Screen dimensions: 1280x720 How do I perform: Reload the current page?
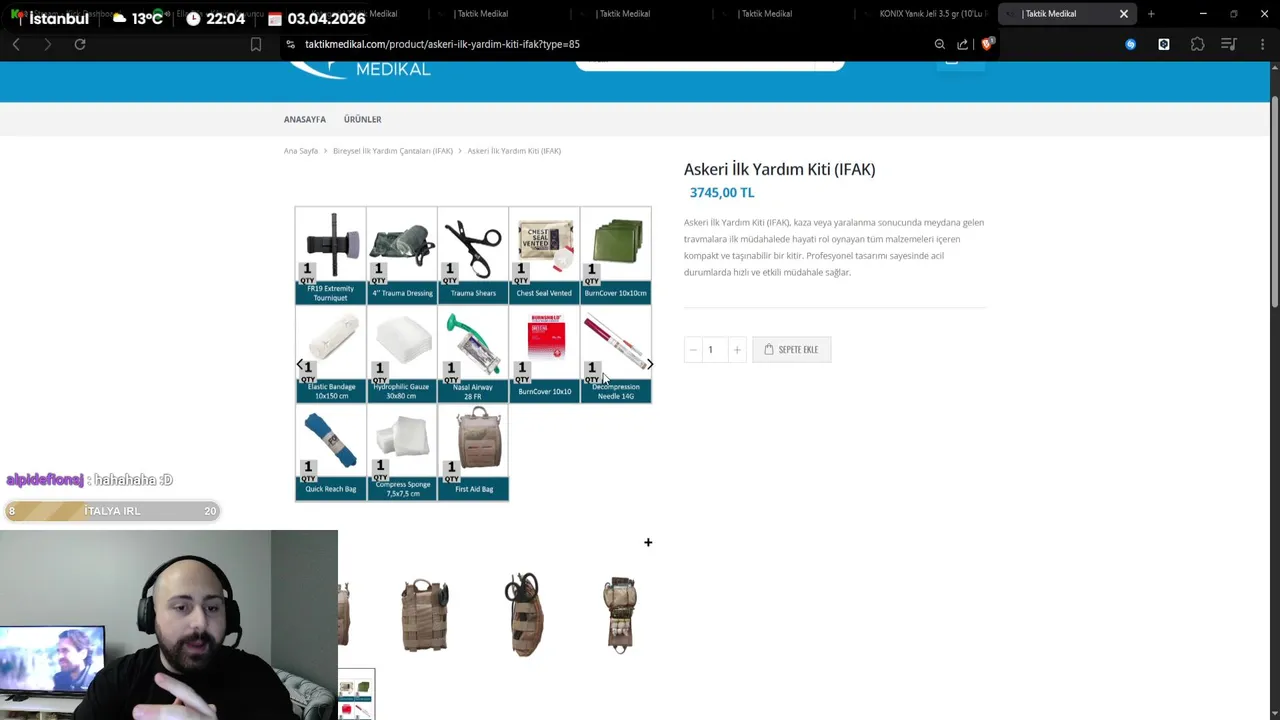tap(80, 44)
